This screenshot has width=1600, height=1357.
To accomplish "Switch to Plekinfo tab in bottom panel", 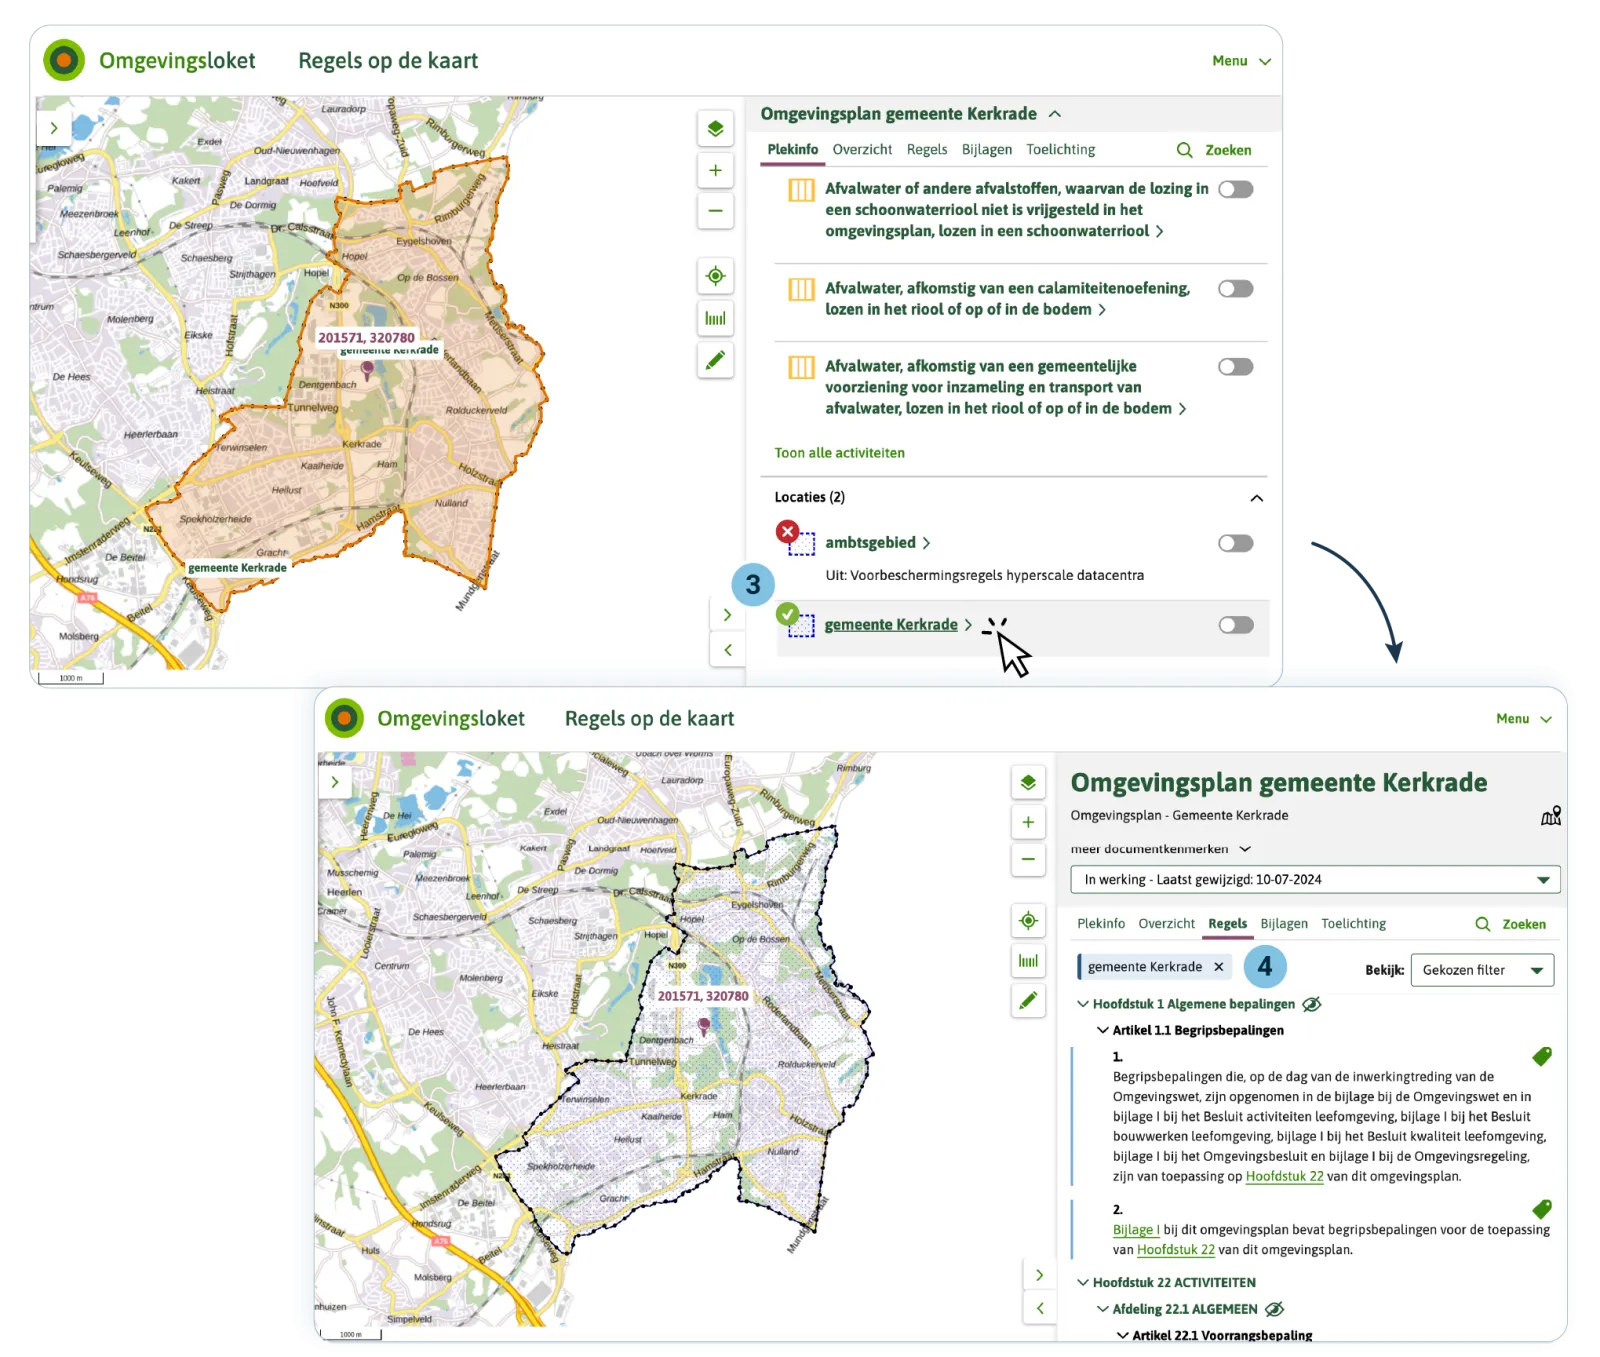I will point(1101,924).
